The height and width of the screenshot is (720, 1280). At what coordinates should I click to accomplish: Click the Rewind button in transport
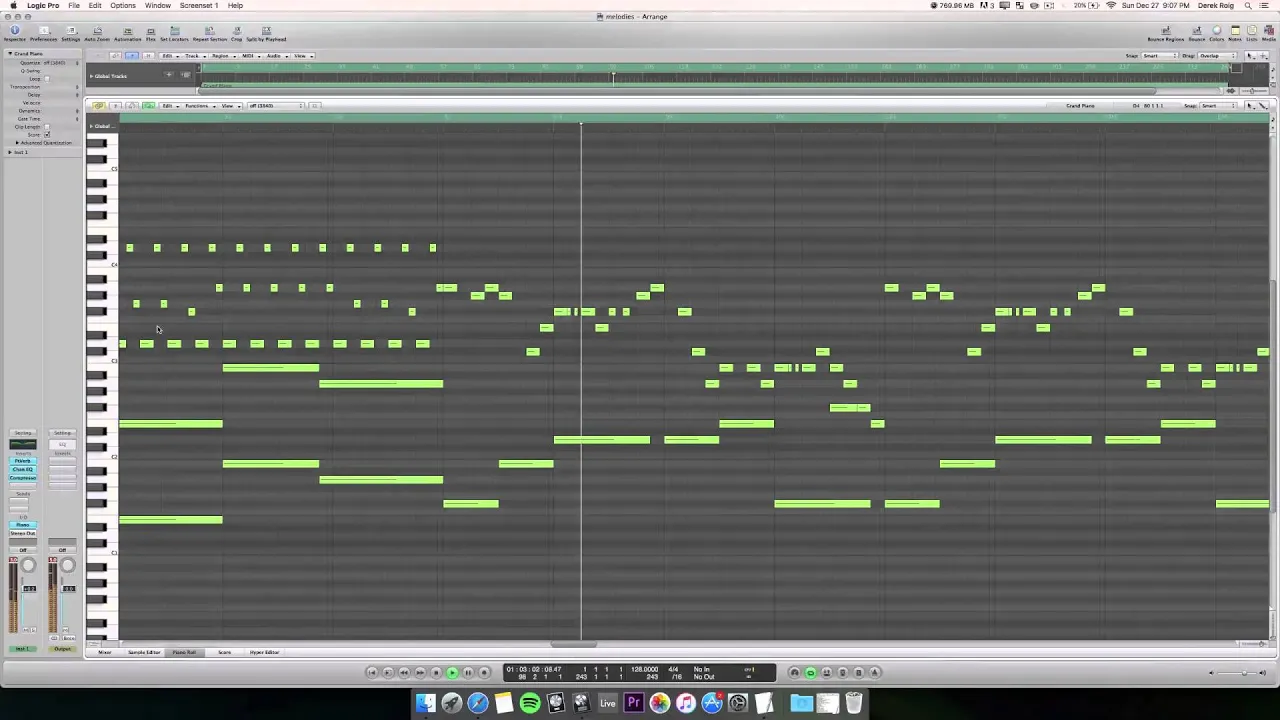click(404, 673)
